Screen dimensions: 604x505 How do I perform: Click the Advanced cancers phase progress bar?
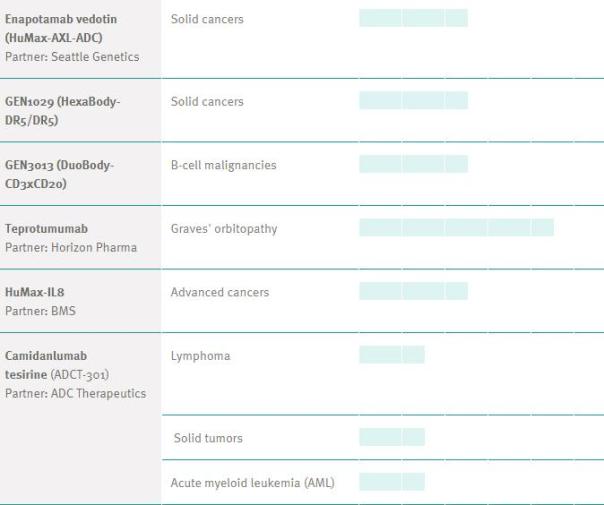click(413, 291)
